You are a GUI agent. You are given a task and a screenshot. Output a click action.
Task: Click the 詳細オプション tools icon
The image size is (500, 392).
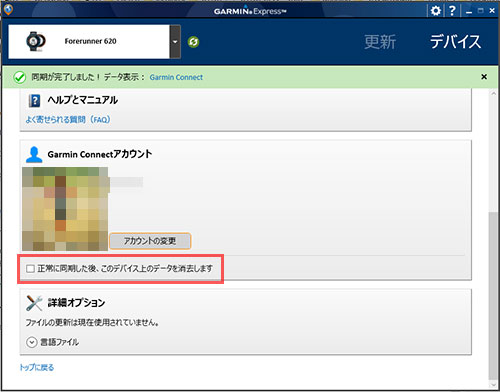[x=34, y=303]
